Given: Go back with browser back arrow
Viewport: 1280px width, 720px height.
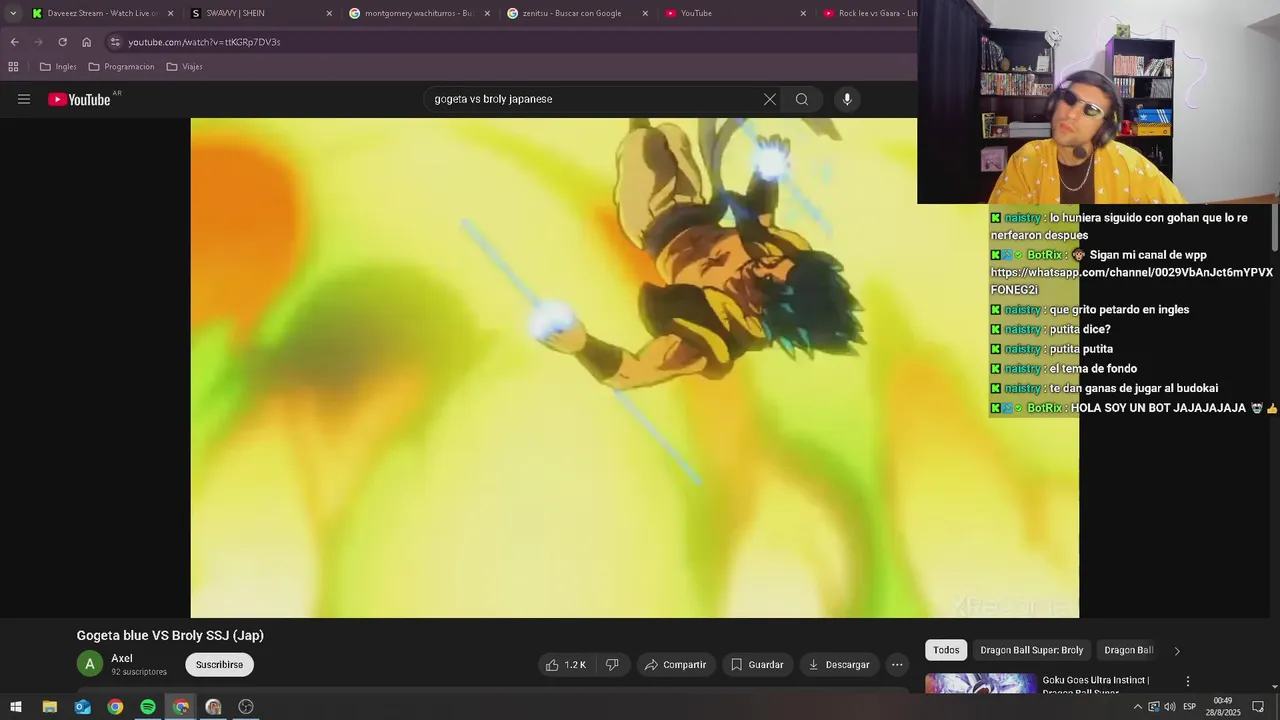Looking at the screenshot, I should pyautogui.click(x=14, y=42).
